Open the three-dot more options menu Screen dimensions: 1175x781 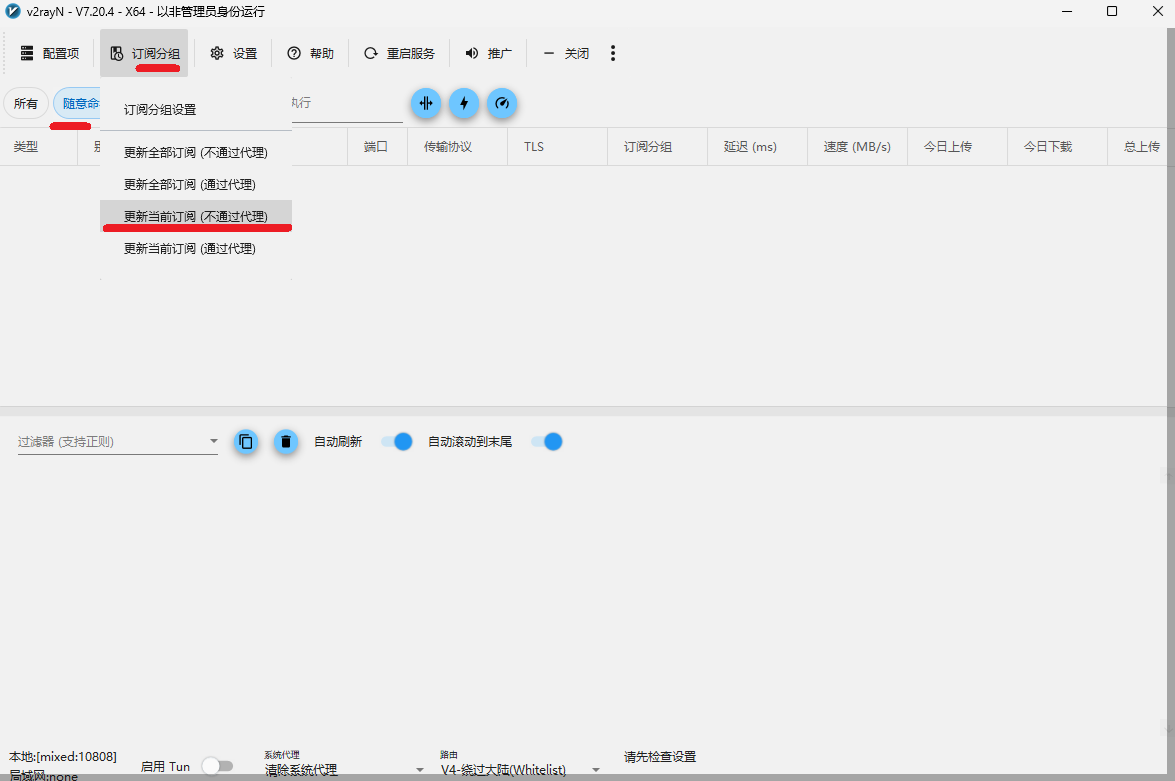coord(613,53)
